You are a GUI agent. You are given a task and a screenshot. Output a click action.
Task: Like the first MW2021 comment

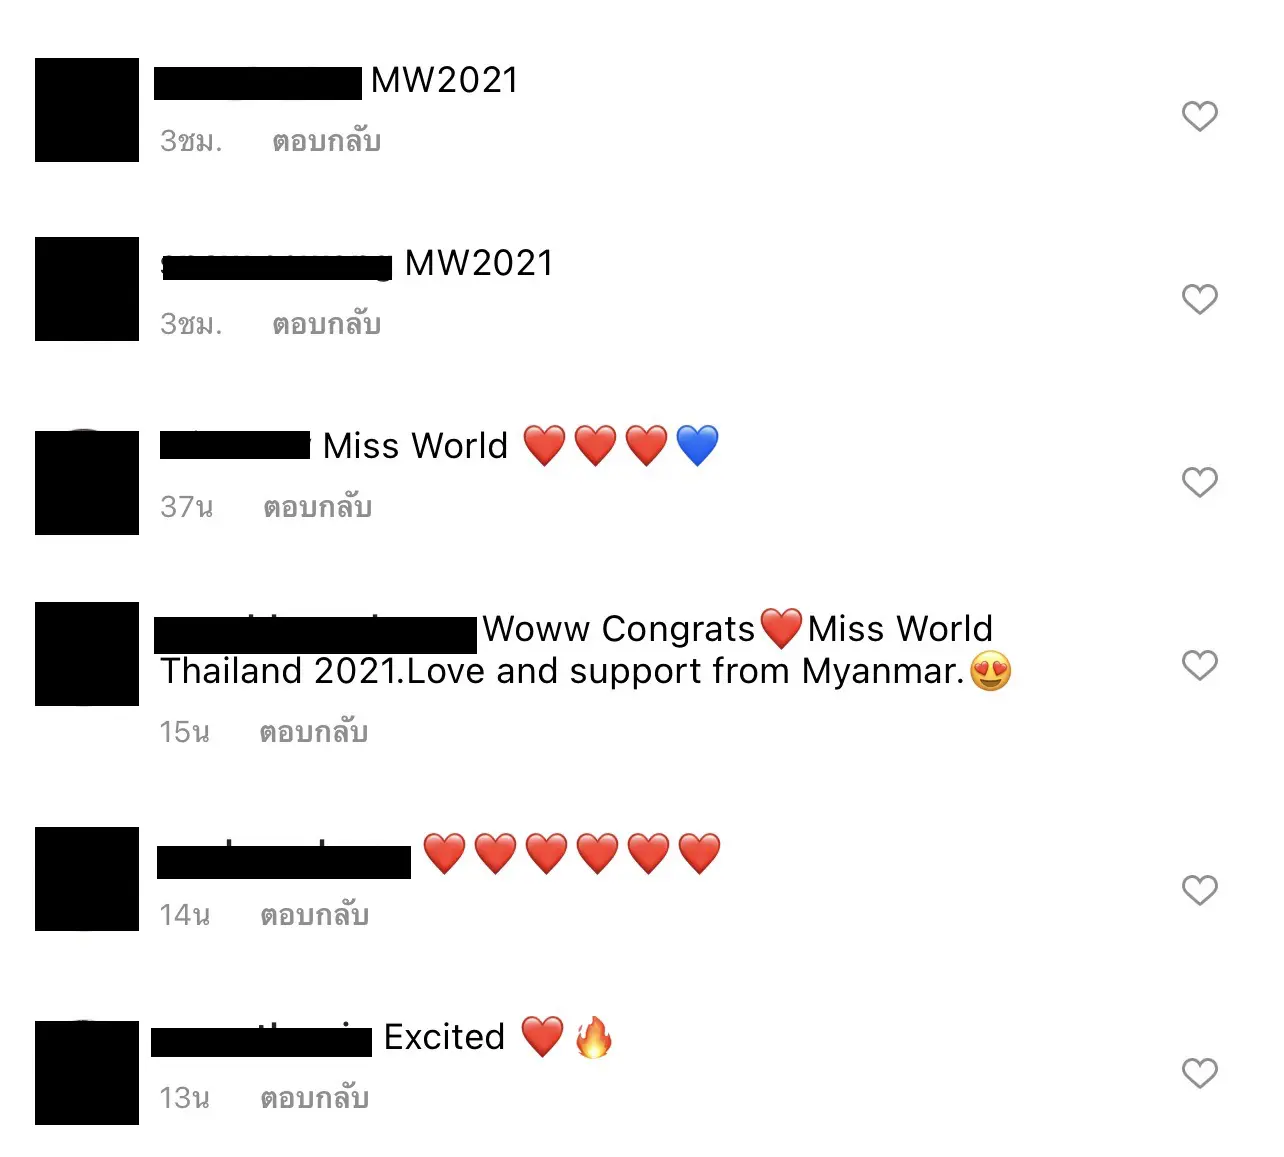[x=1199, y=116]
